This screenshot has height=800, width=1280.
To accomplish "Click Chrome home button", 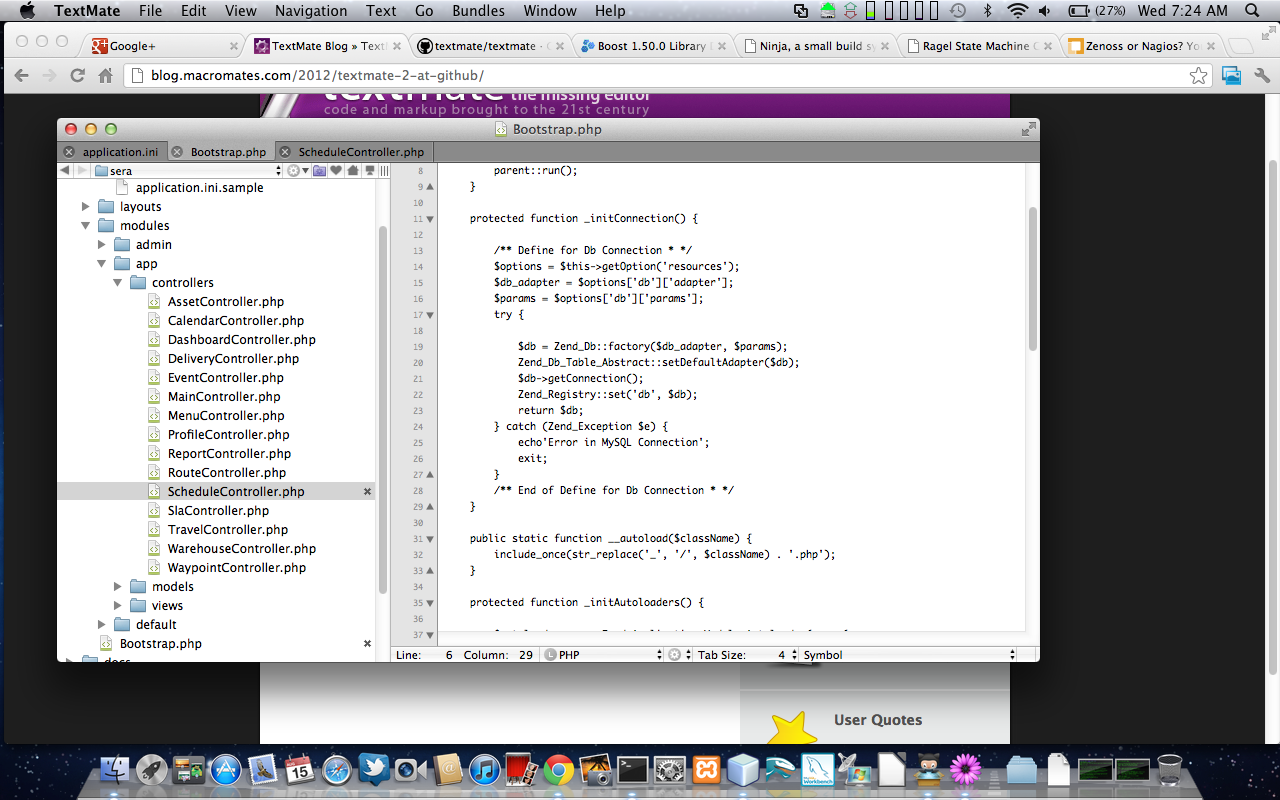I will (x=105, y=76).
